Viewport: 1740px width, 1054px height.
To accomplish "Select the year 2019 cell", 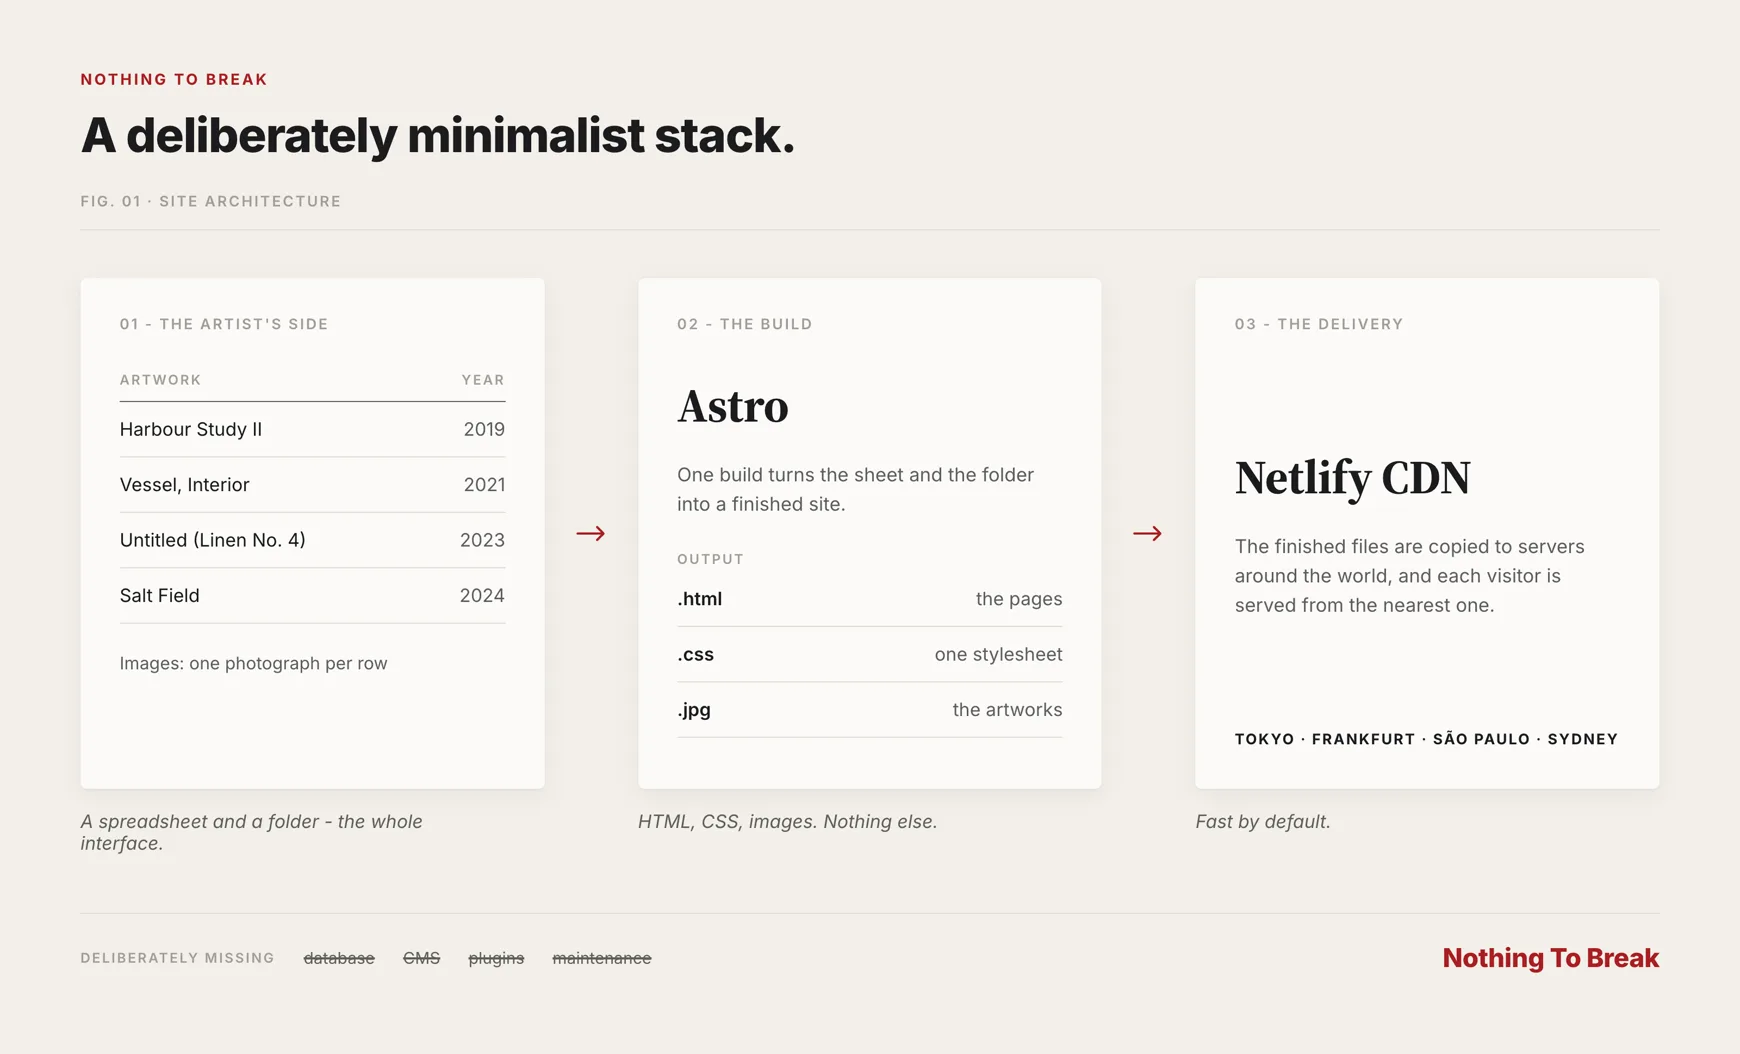I will point(484,429).
